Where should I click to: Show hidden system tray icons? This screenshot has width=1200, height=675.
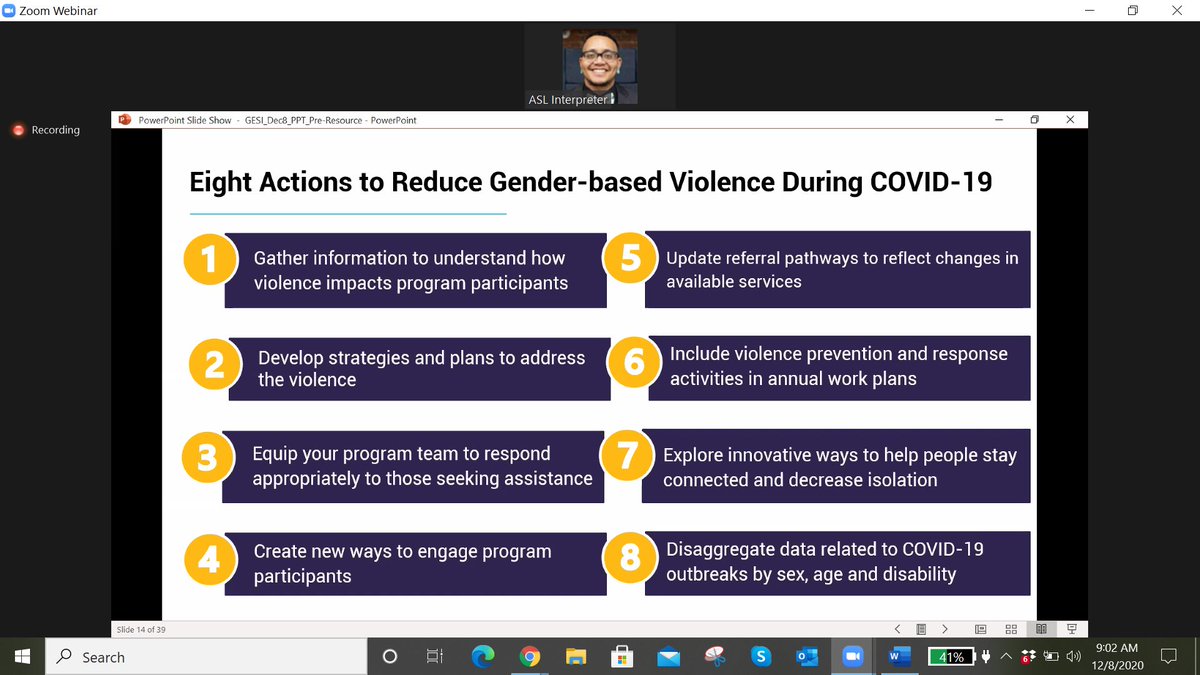1006,657
